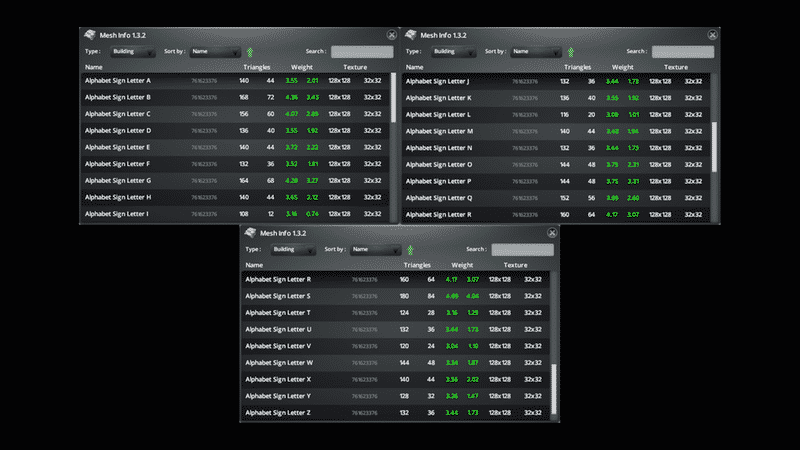Viewport: 800px width, 450px height.
Task: Toggle sort order arrow in window listing Letter Z
Action: point(410,249)
